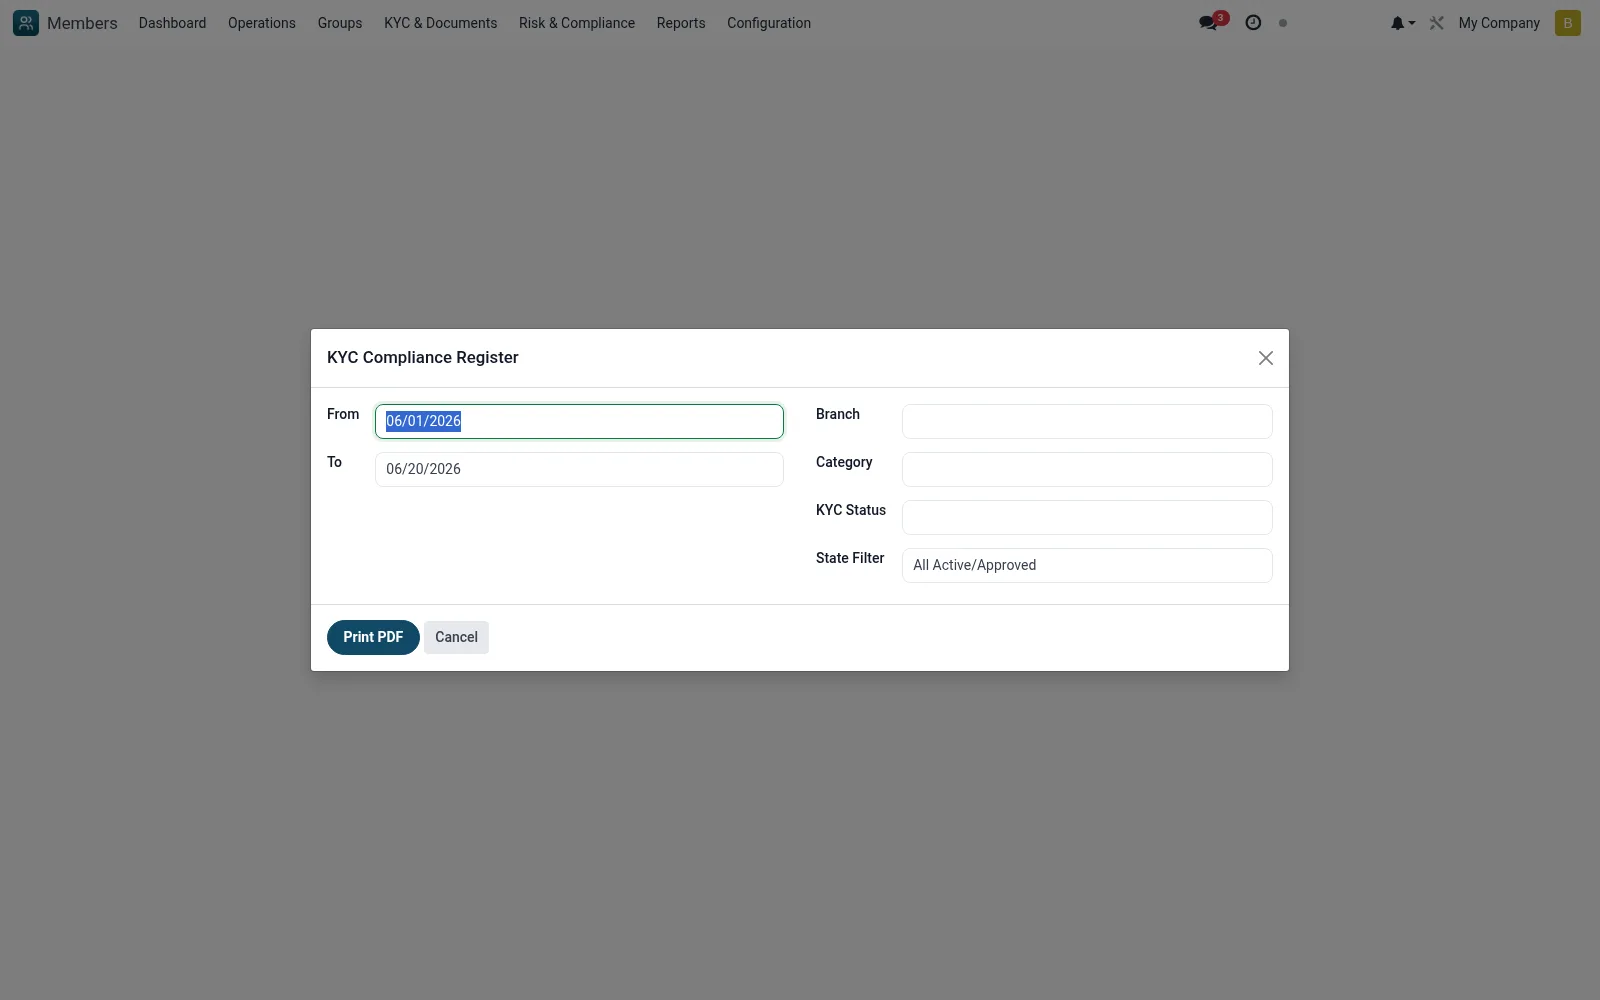The width and height of the screenshot is (1600, 1000).
Task: Click the KYC Compliance Register title text
Action: (423, 358)
